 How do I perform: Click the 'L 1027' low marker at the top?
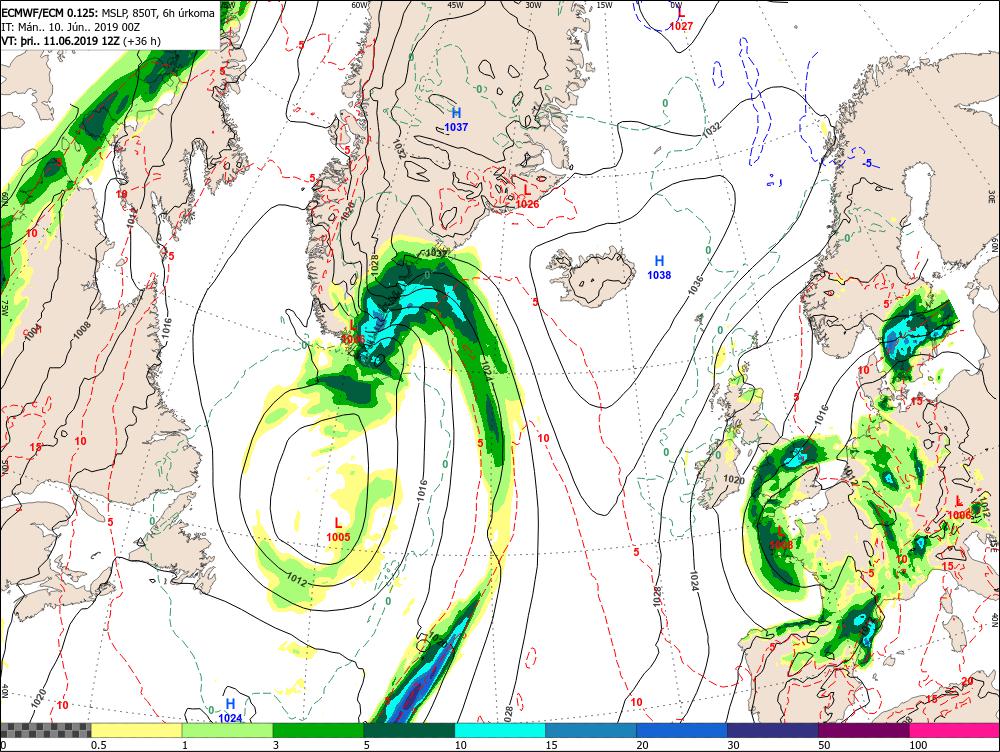pos(680,19)
